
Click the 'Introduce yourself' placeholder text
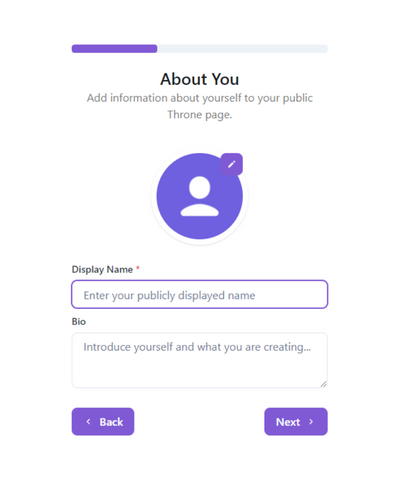click(197, 347)
